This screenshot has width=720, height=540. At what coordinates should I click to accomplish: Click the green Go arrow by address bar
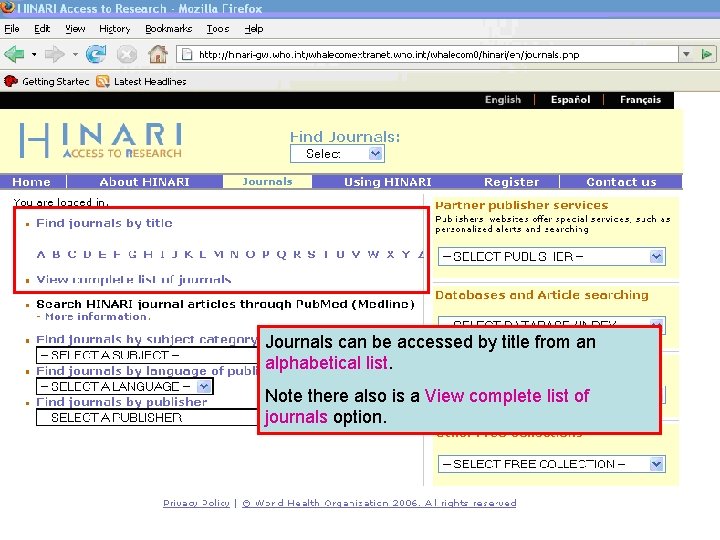click(x=706, y=55)
